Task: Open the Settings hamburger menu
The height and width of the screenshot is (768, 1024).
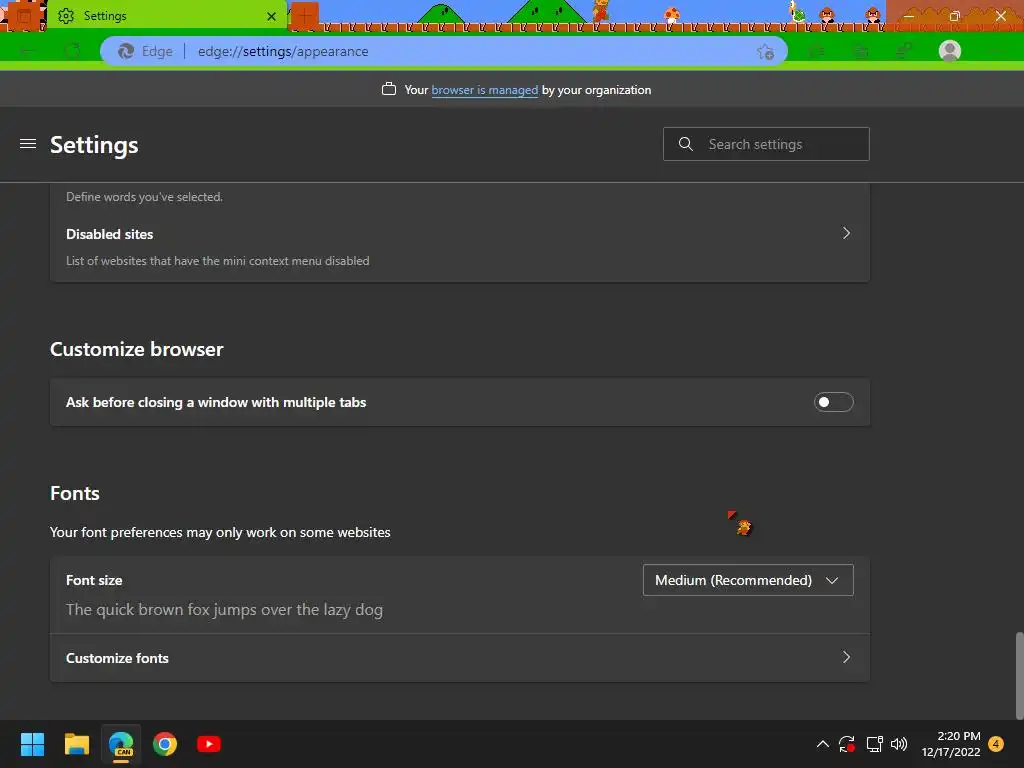Action: (x=27, y=144)
